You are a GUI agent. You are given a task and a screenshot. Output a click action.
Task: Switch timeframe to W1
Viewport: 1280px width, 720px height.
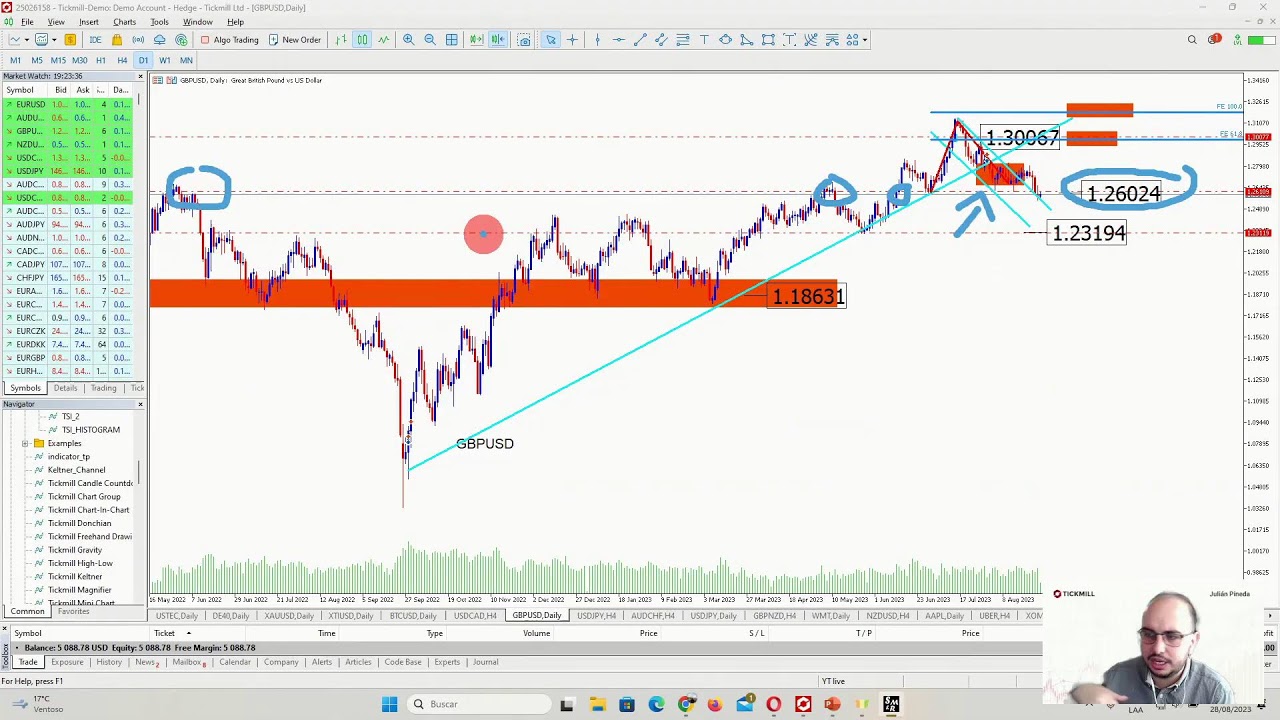(x=165, y=60)
